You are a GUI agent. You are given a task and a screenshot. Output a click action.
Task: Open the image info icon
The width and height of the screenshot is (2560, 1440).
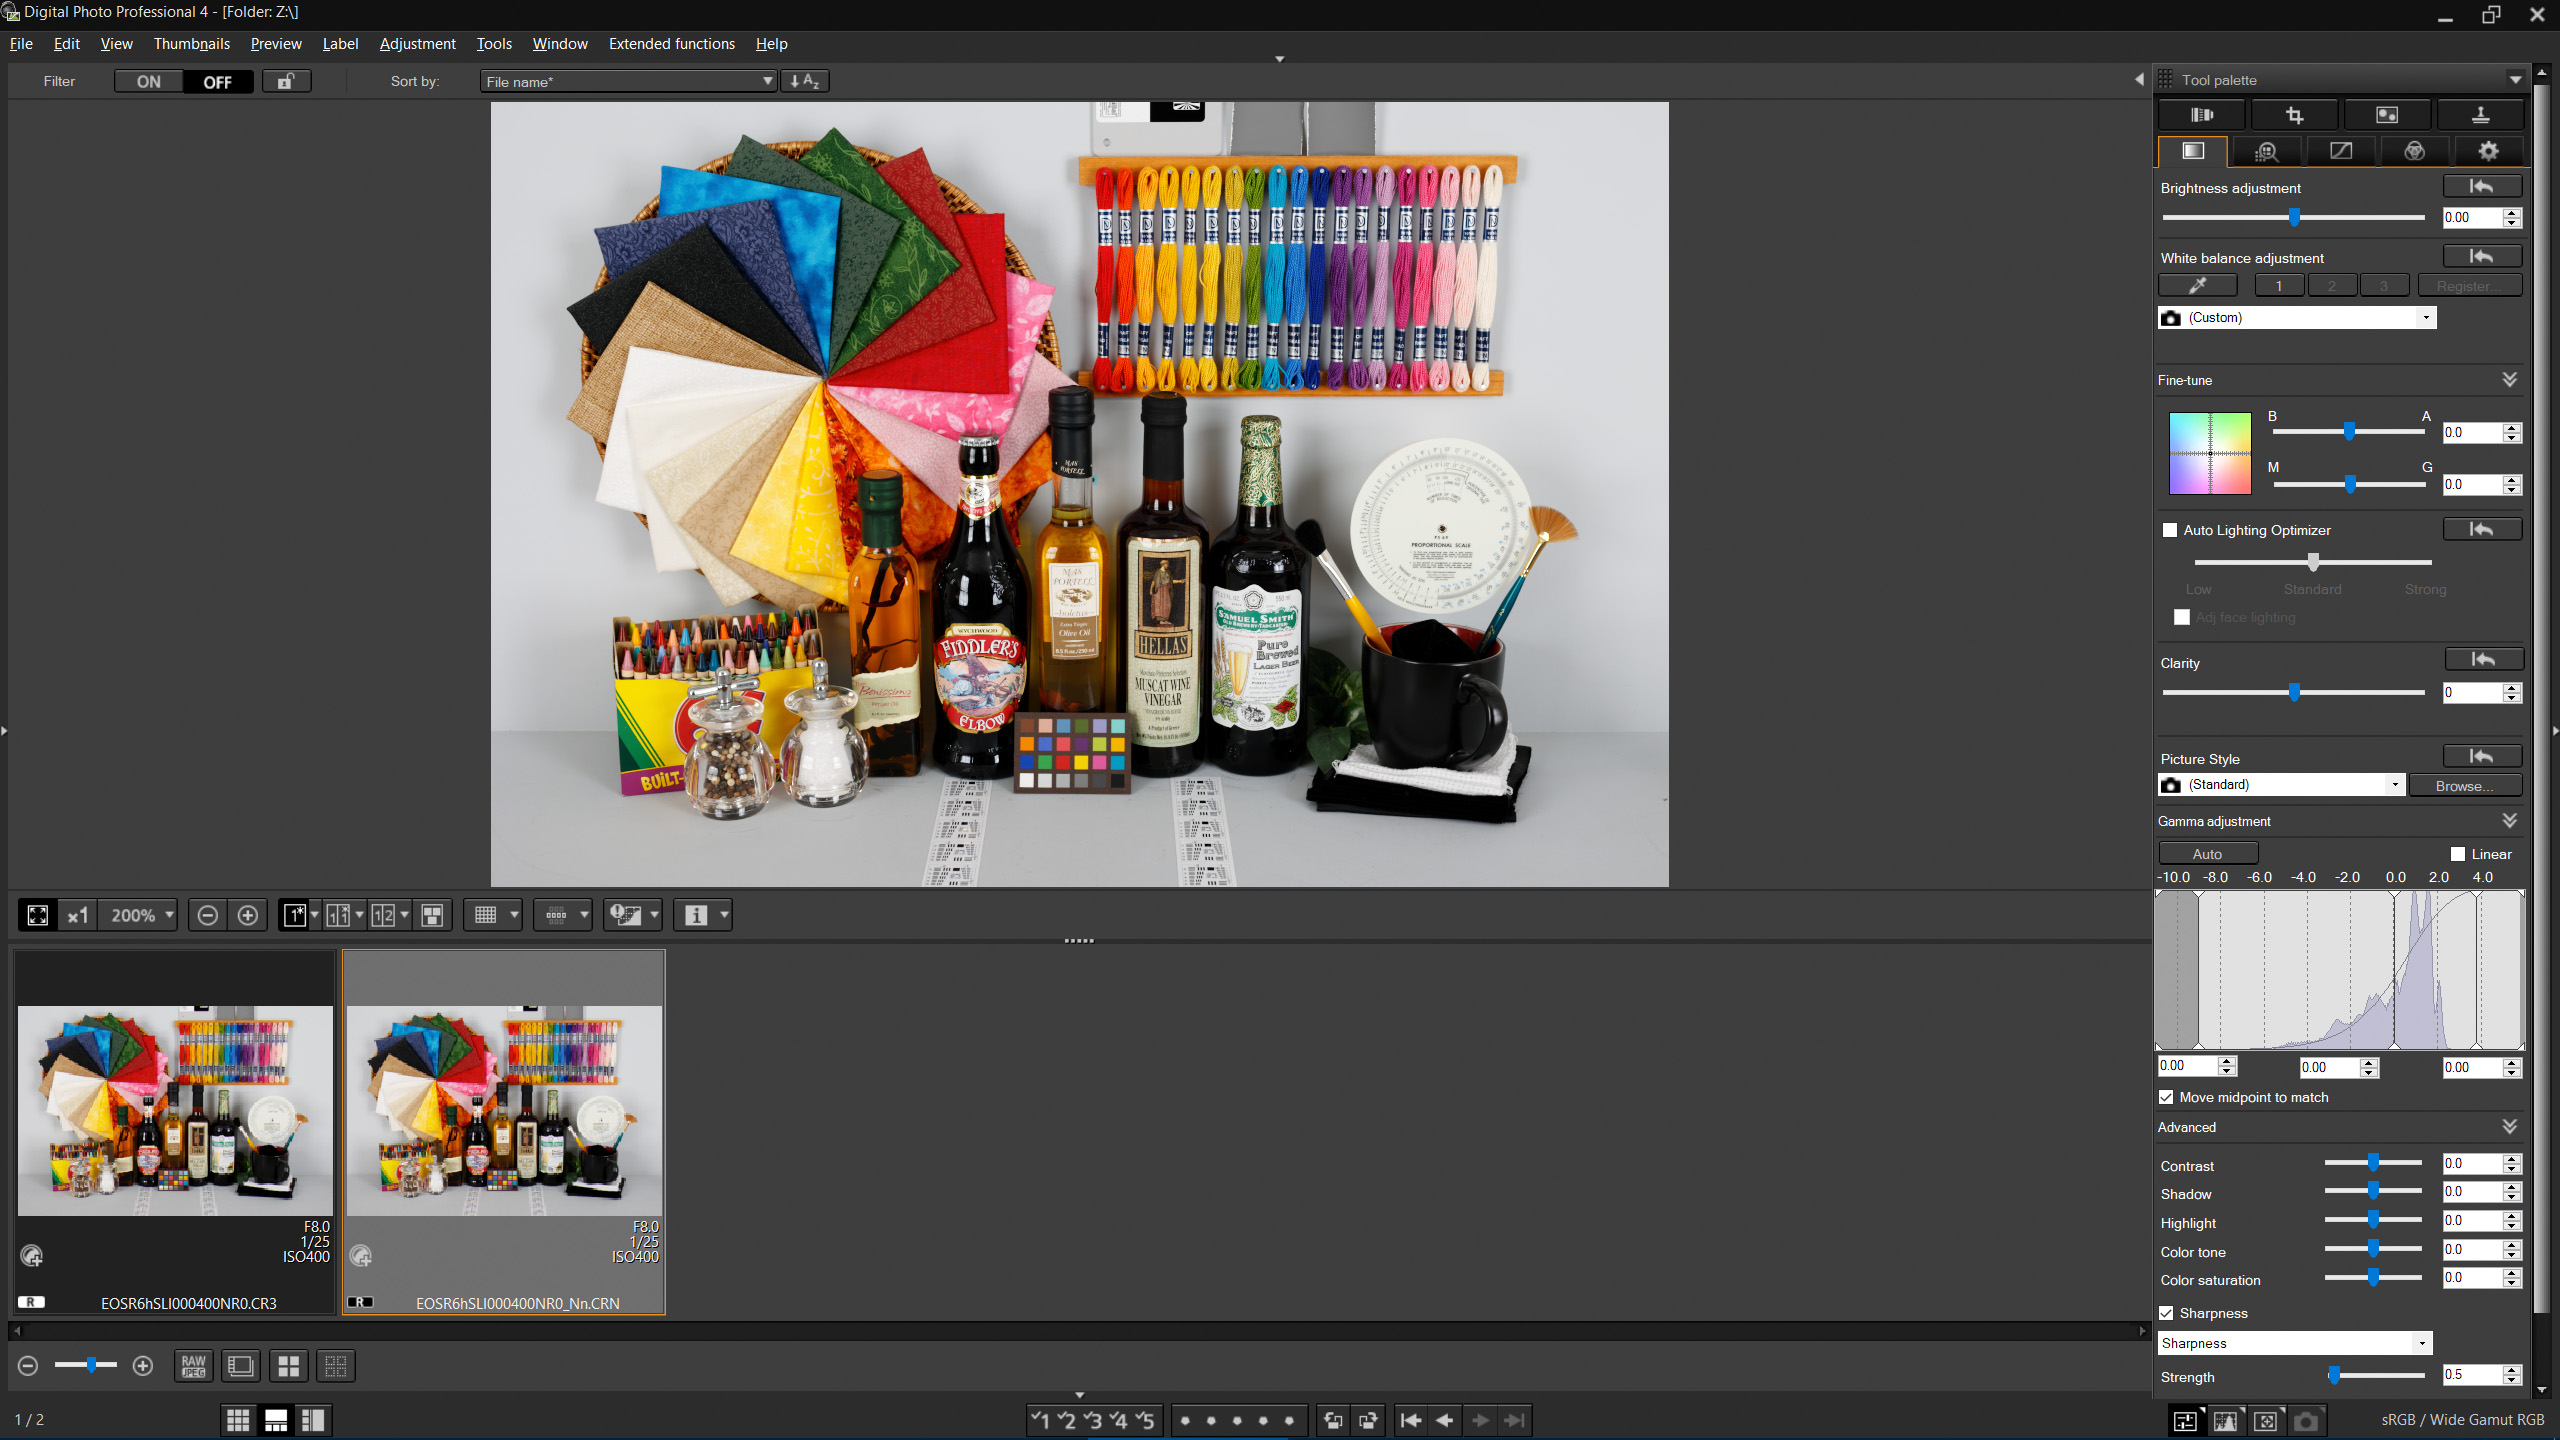point(696,915)
